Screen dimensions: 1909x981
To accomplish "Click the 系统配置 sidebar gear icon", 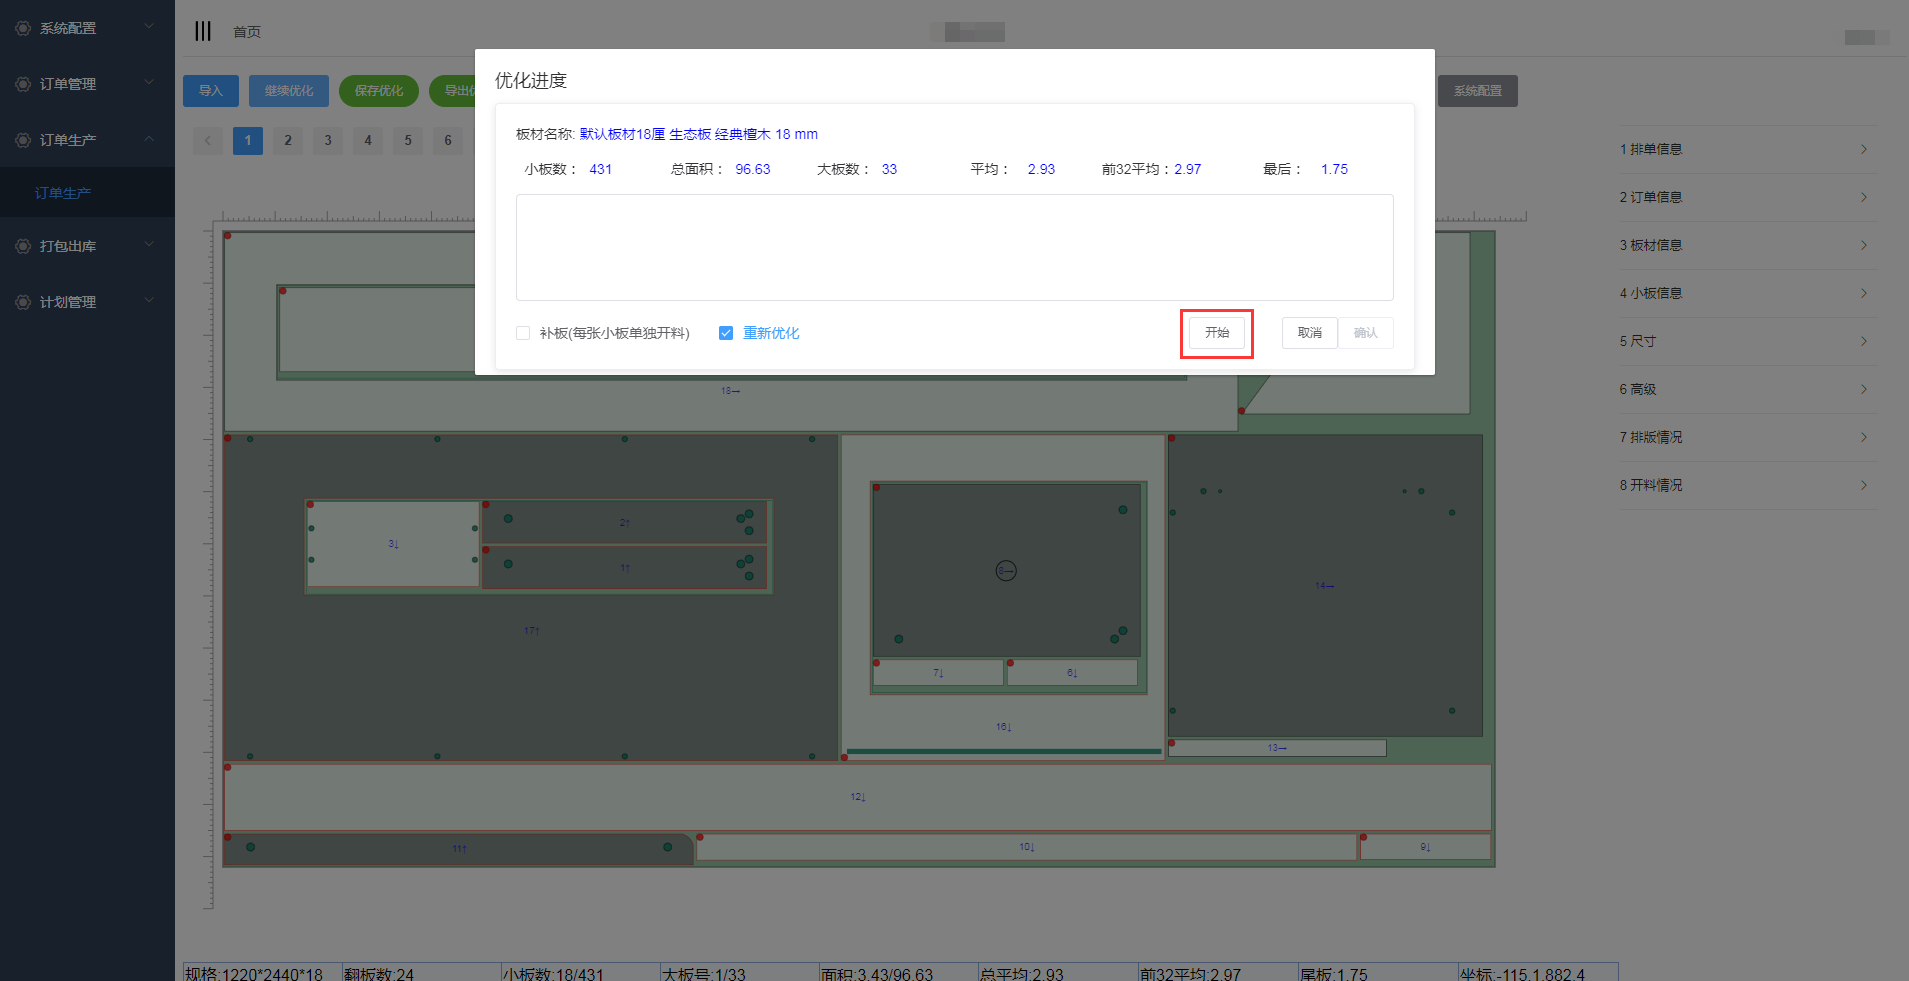I will [x=23, y=28].
